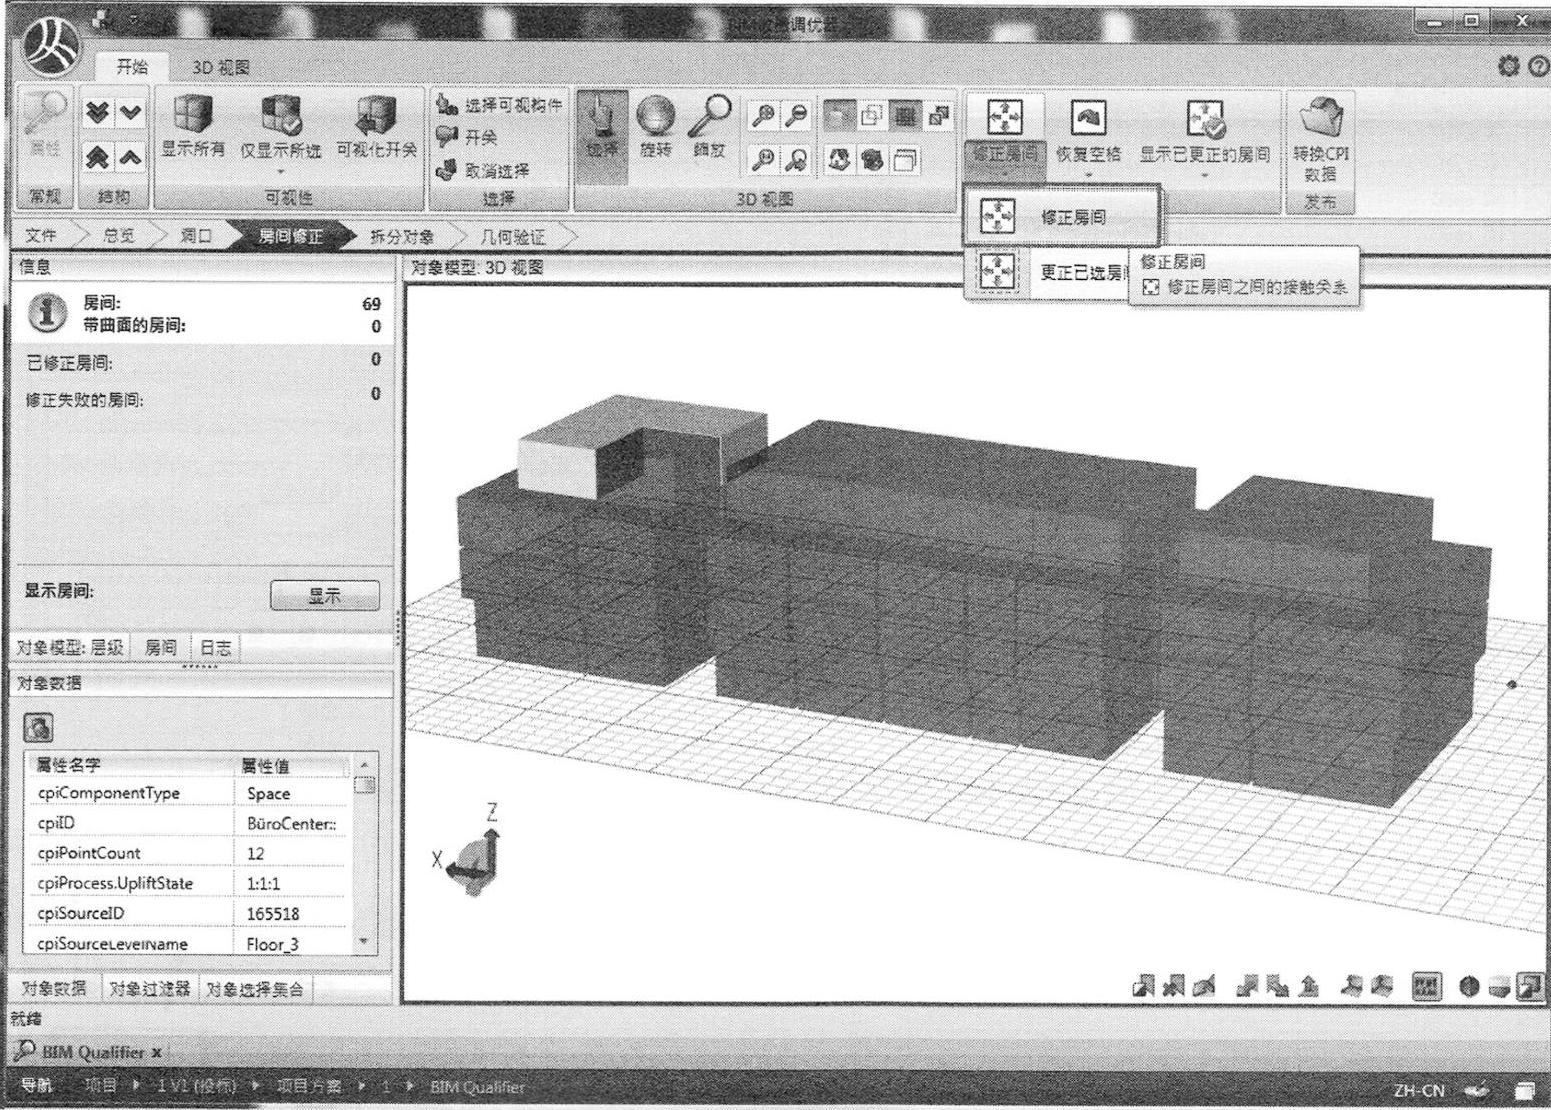The image size is (1551, 1110).
Task: Click the stacked windows icon in 3D 视图
Action: pos(905,160)
